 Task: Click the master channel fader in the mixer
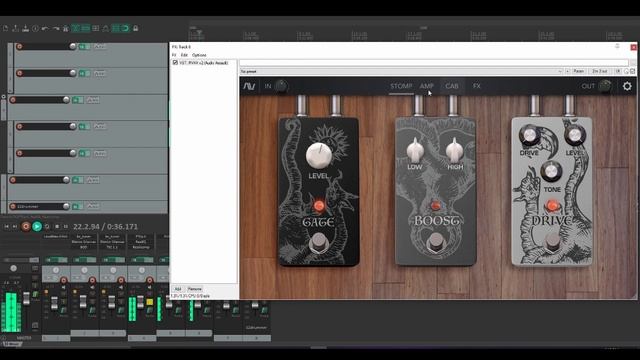pyautogui.click(x=27, y=298)
